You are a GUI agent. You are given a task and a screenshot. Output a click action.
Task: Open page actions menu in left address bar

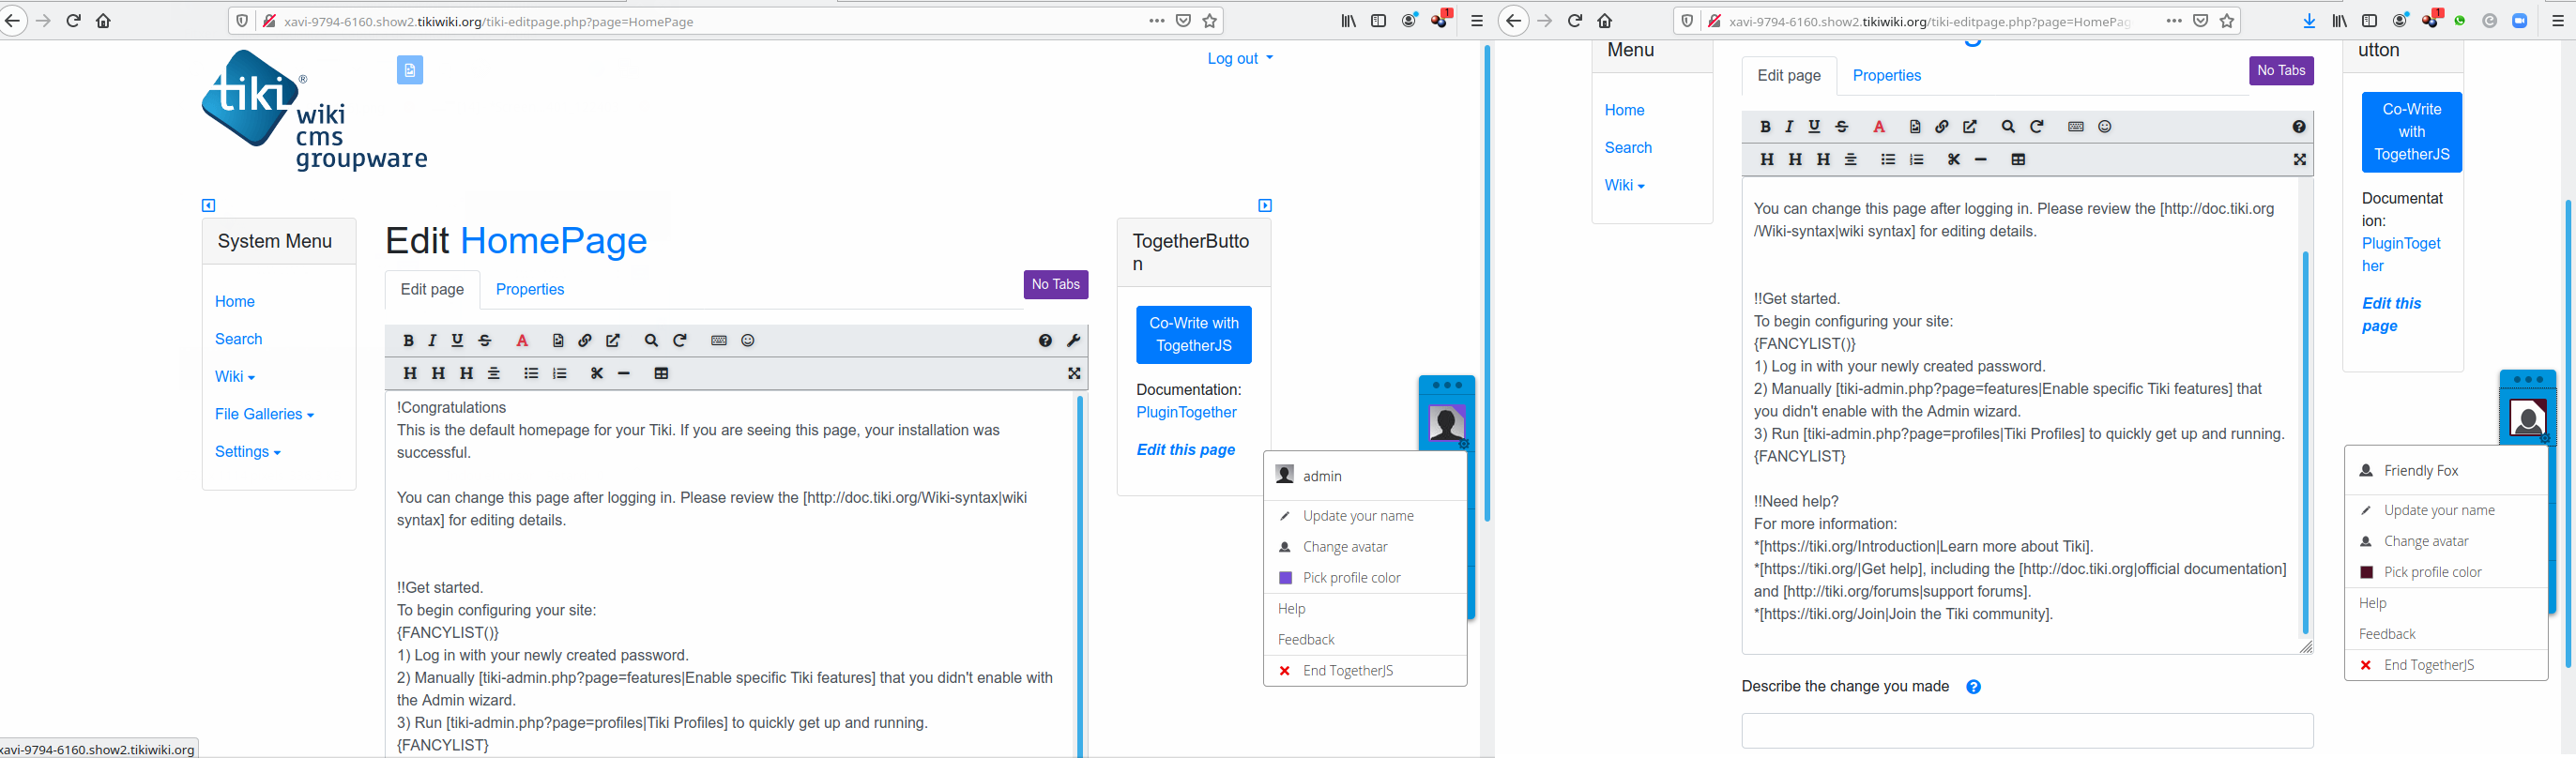coord(1157,21)
